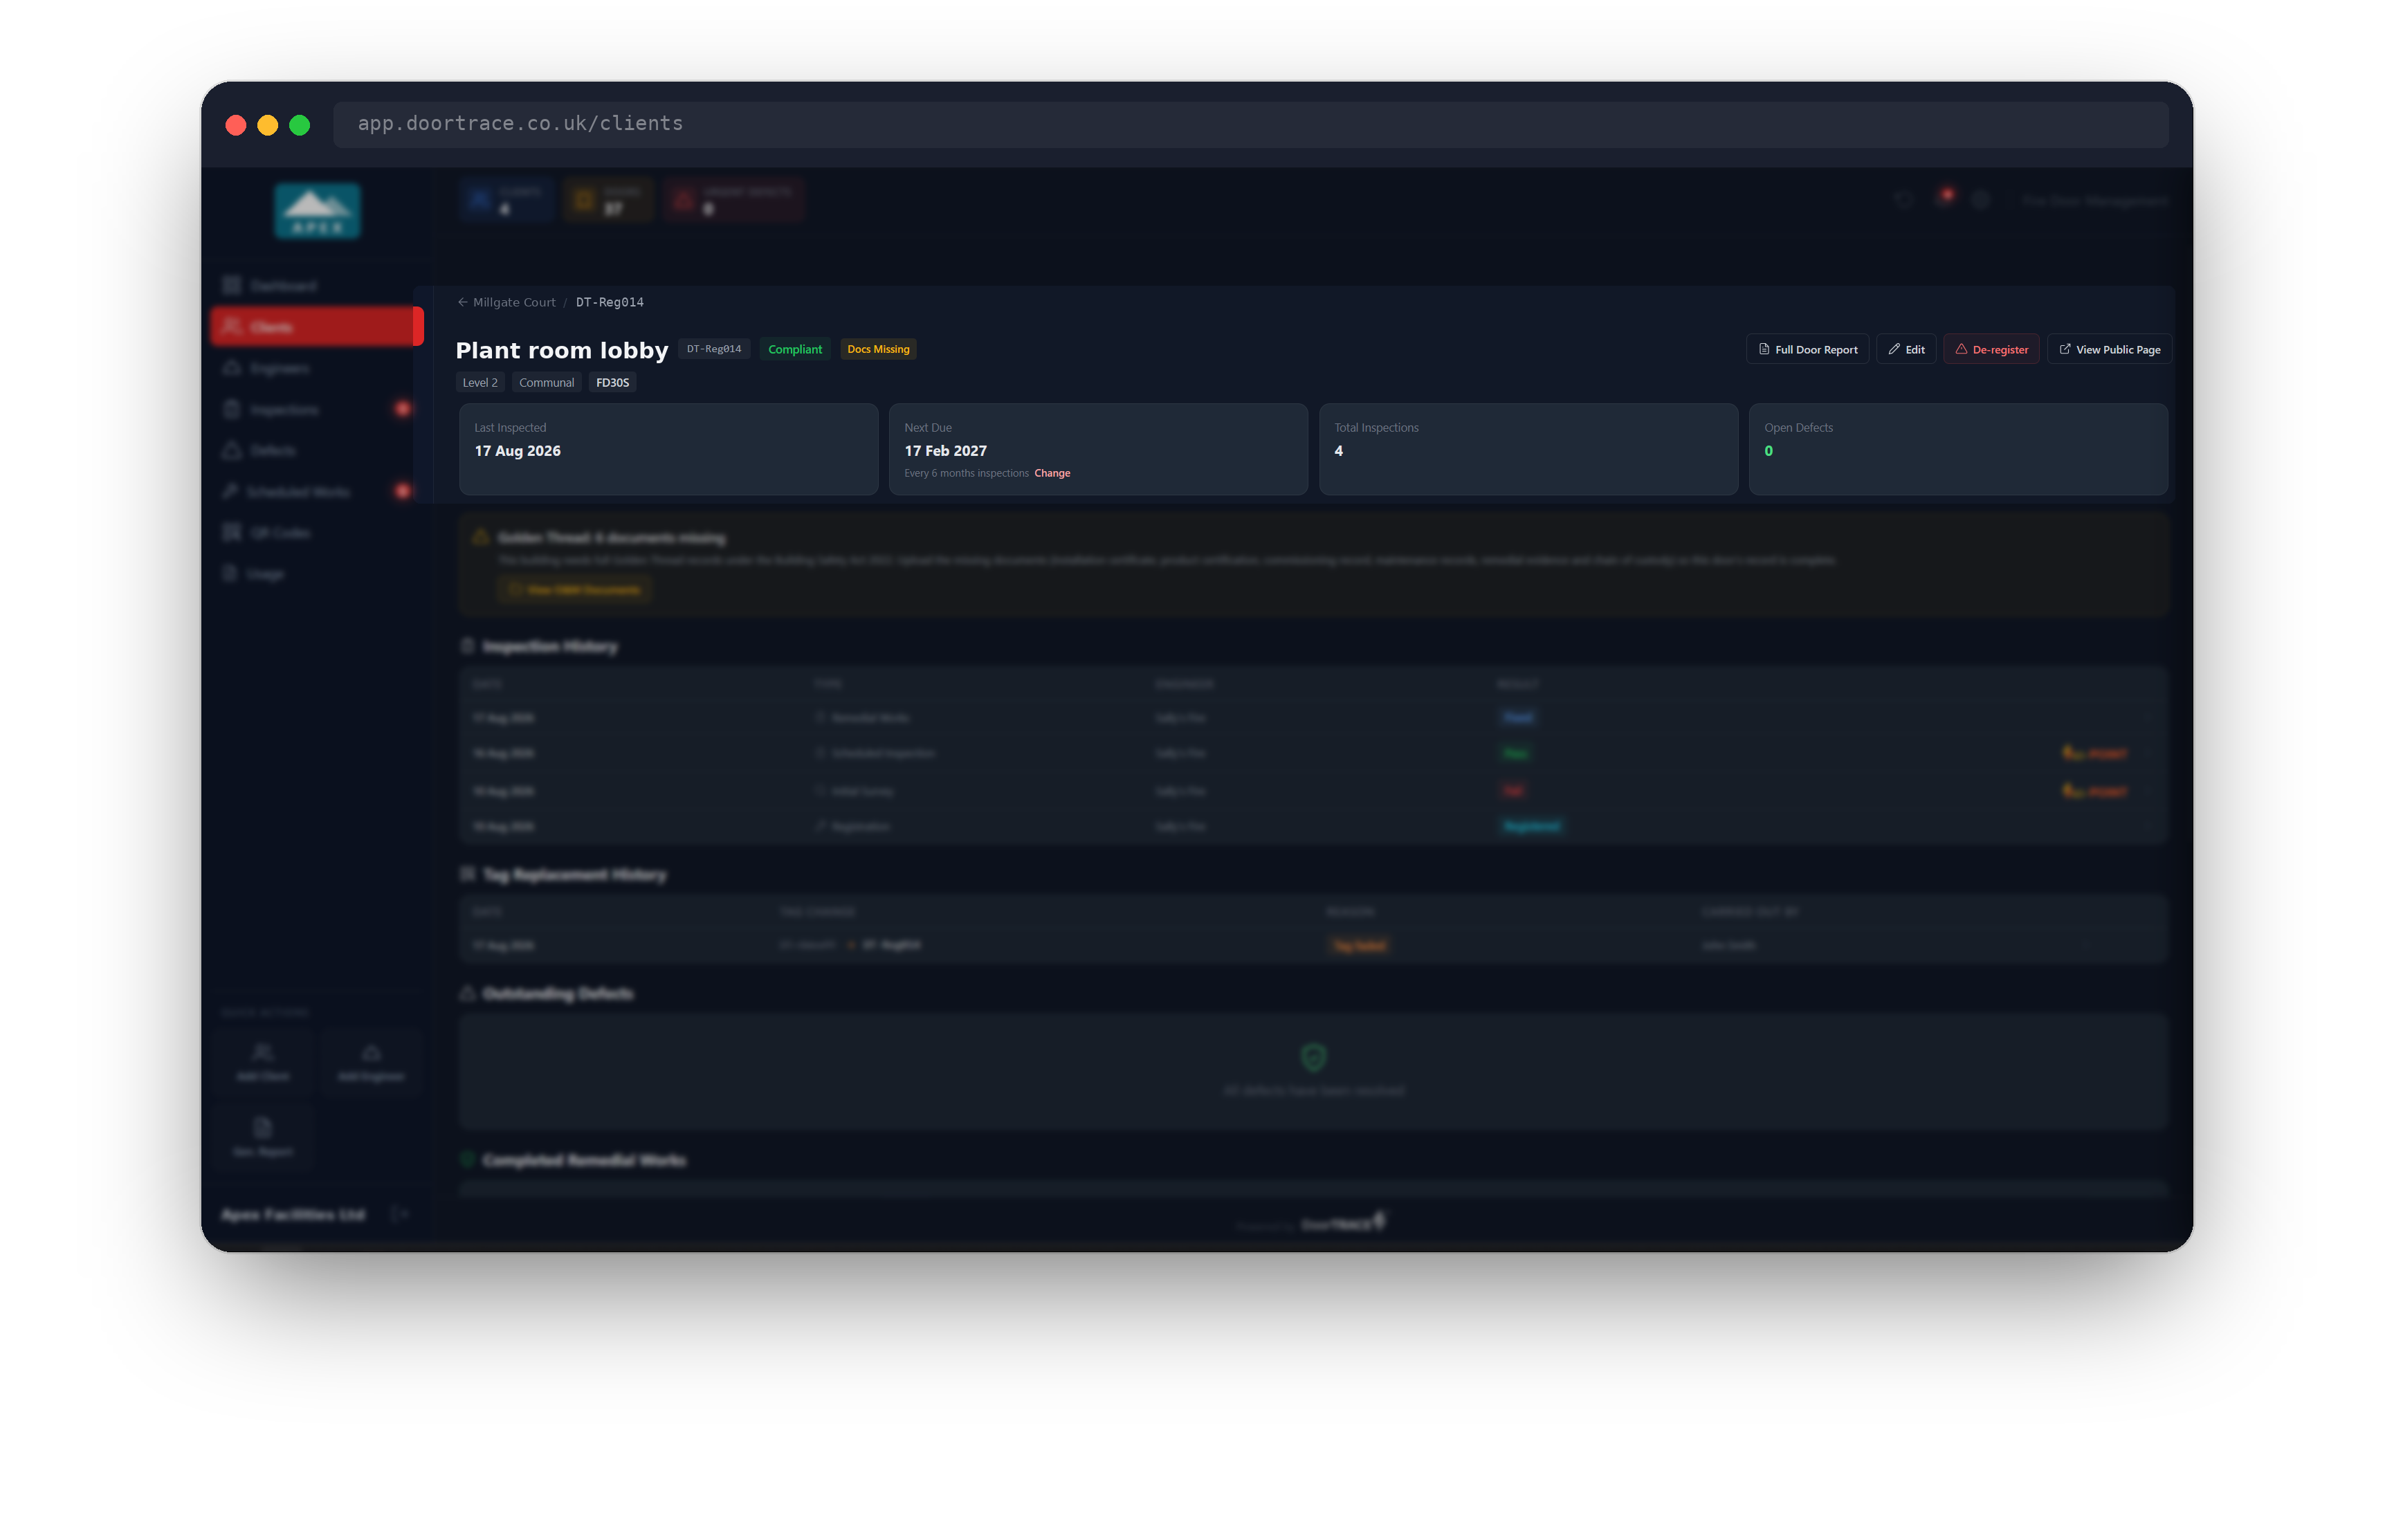Click the Edit button with pencil icon

click(x=1906, y=349)
